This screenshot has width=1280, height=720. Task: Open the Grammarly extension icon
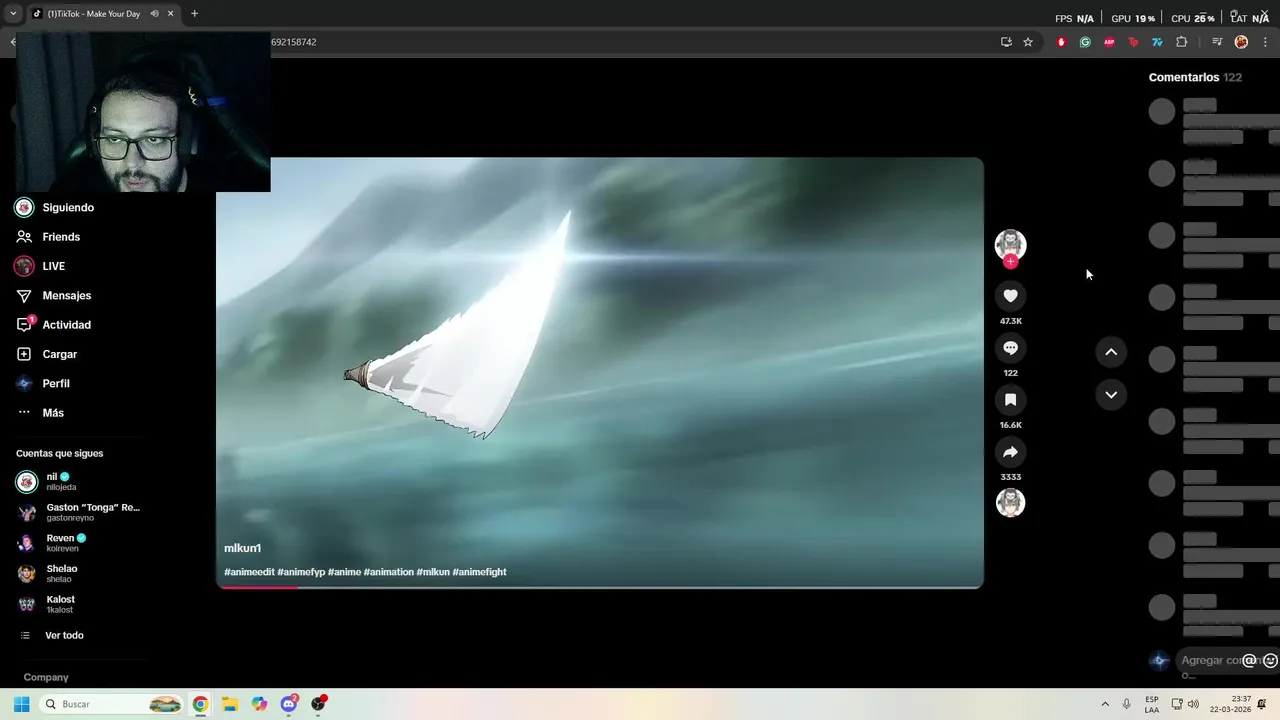pos(1085,42)
